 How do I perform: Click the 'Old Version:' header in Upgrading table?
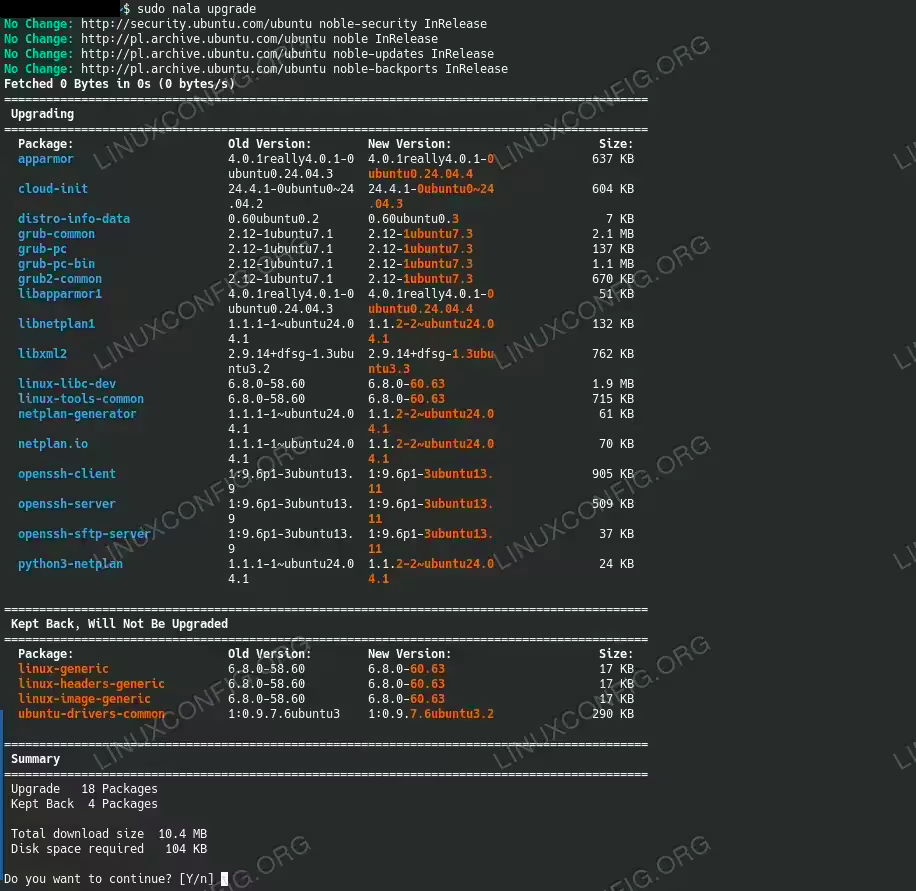[270, 144]
